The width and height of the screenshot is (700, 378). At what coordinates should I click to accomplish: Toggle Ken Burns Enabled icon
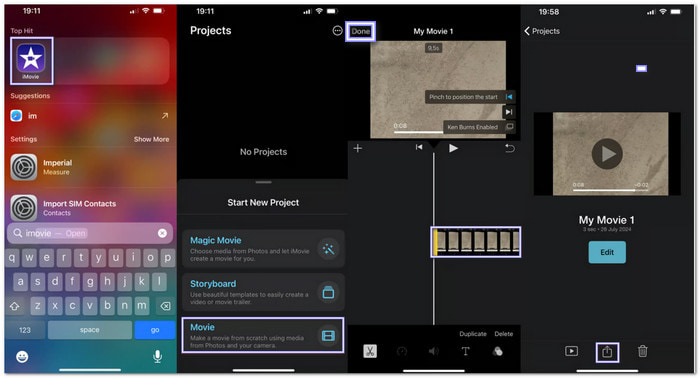tap(509, 127)
